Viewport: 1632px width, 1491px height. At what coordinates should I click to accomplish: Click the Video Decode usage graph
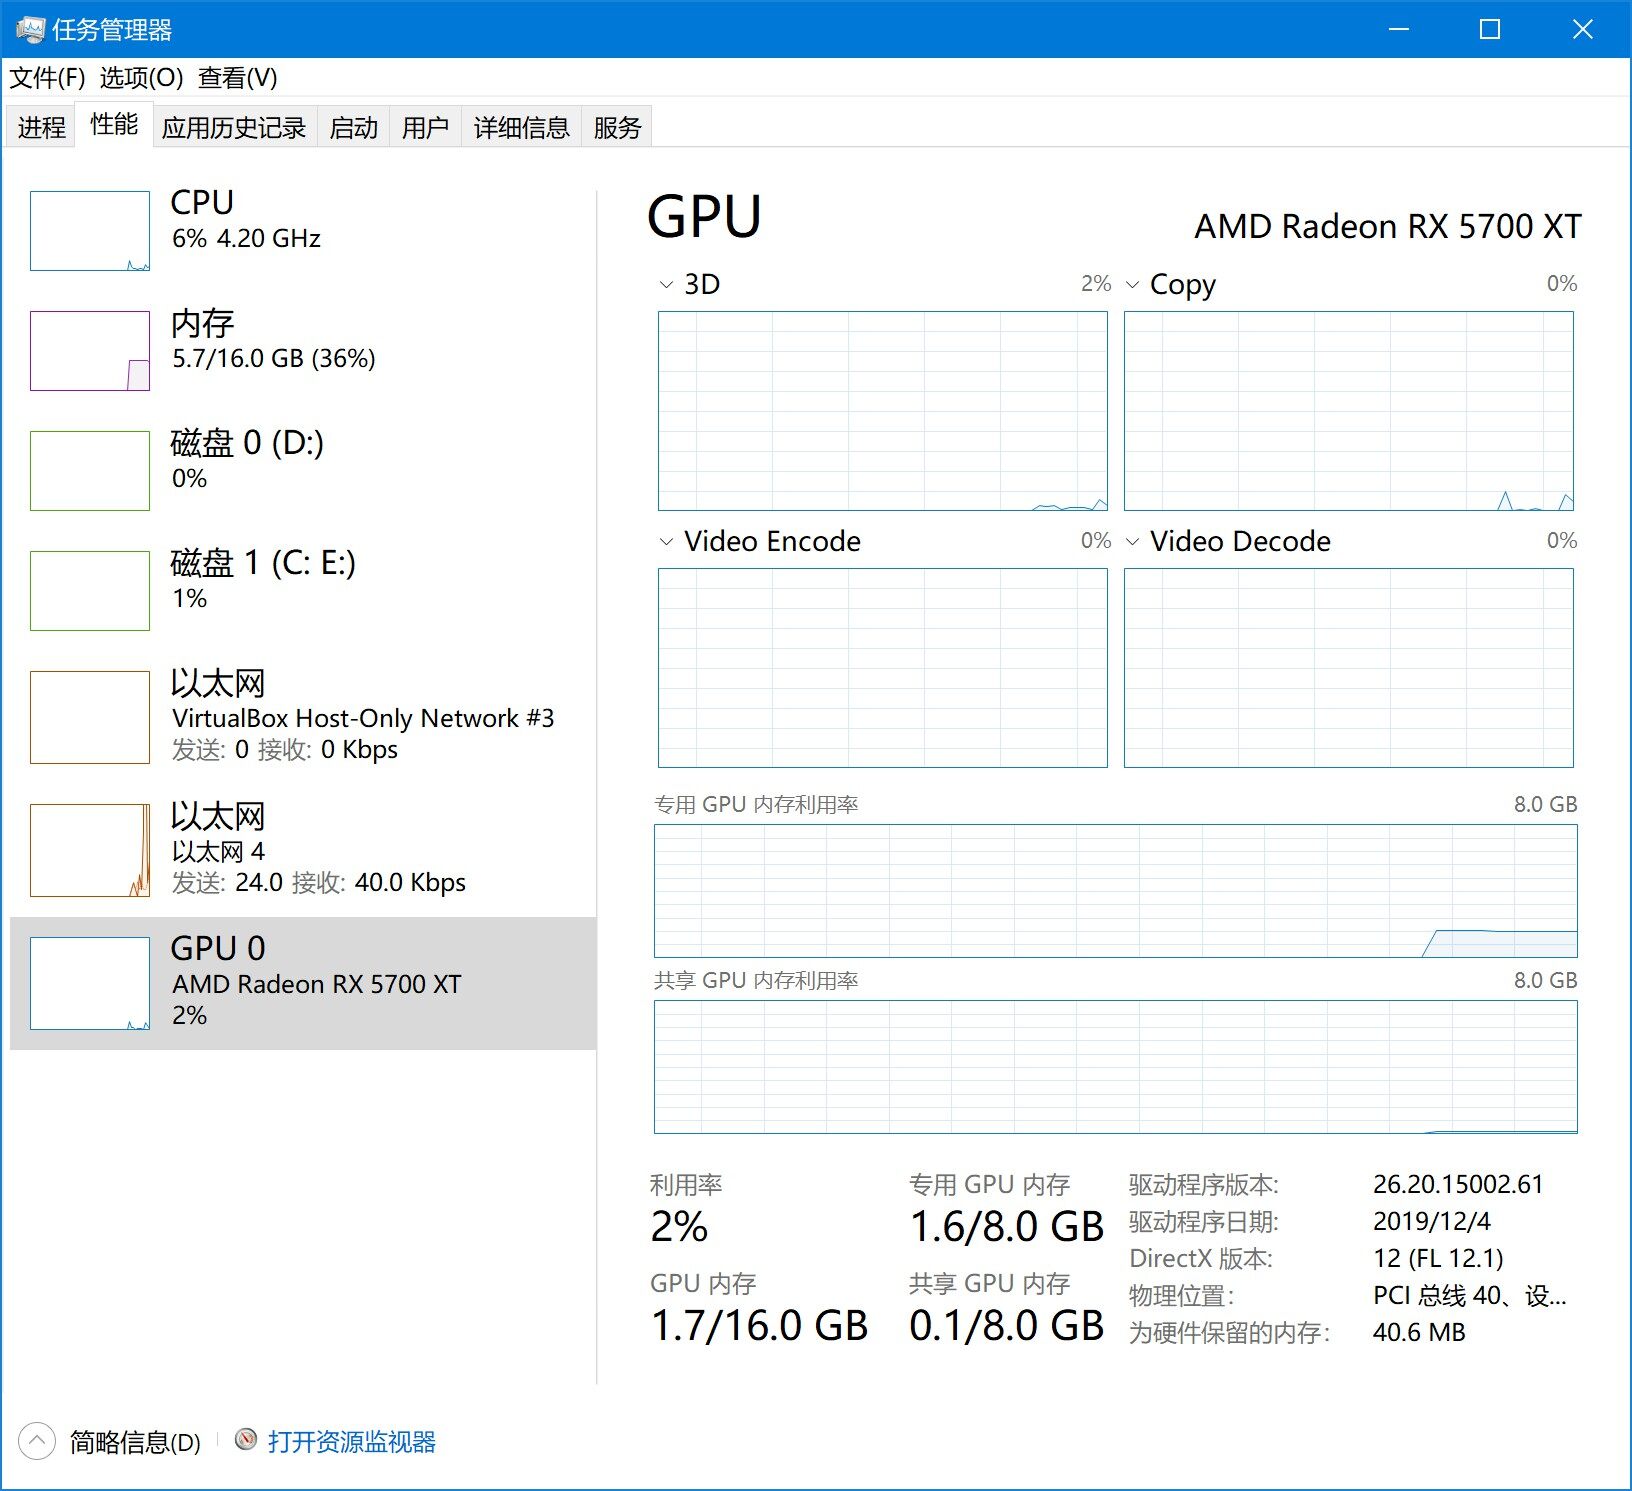(1349, 668)
